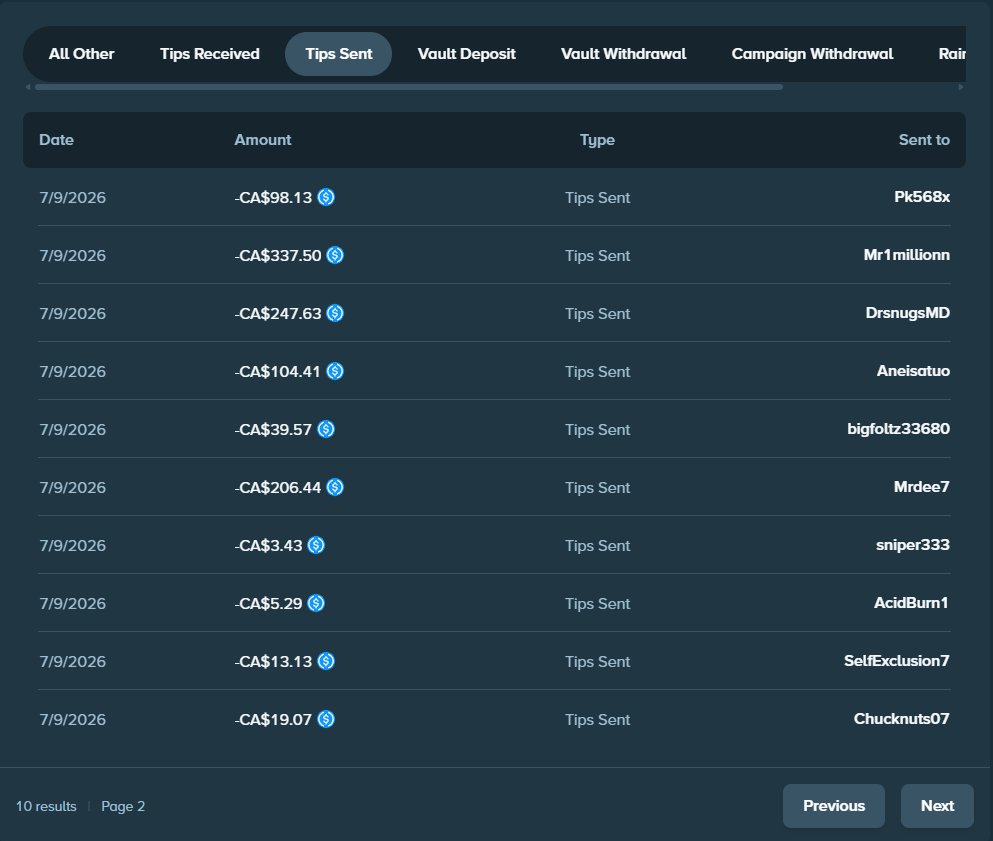
Task: Open recipient SelfExclusion7
Action: 897,661
